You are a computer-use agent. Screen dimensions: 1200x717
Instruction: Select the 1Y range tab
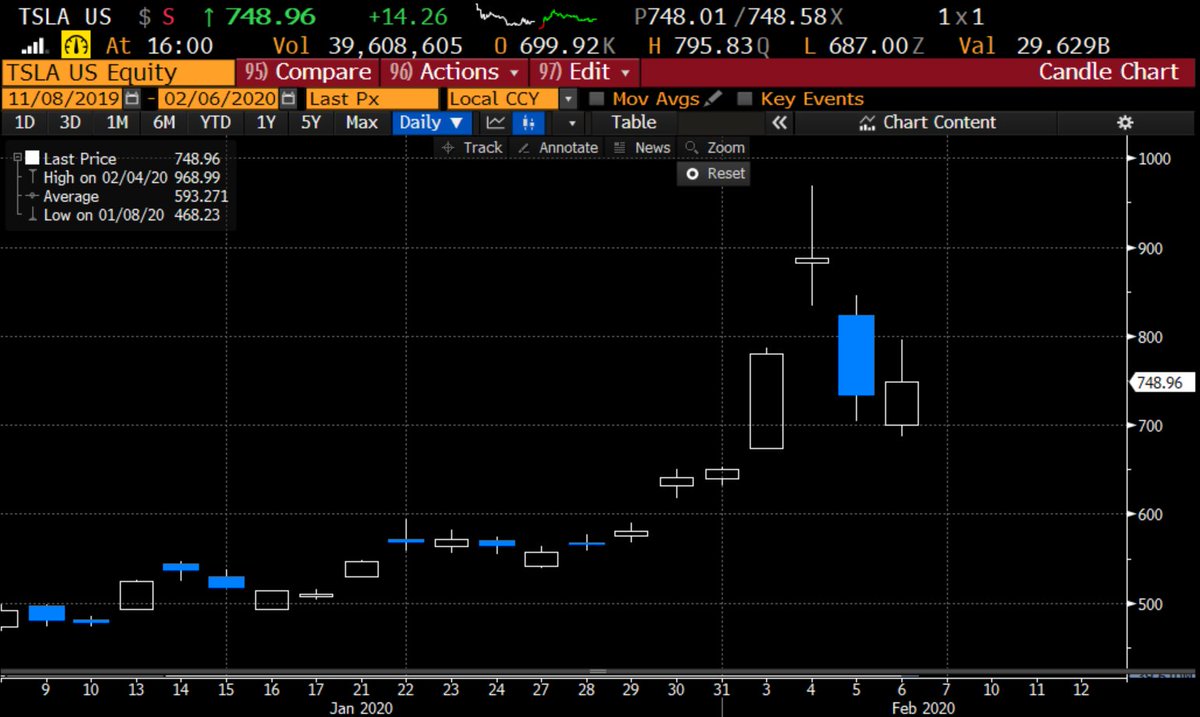[266, 122]
